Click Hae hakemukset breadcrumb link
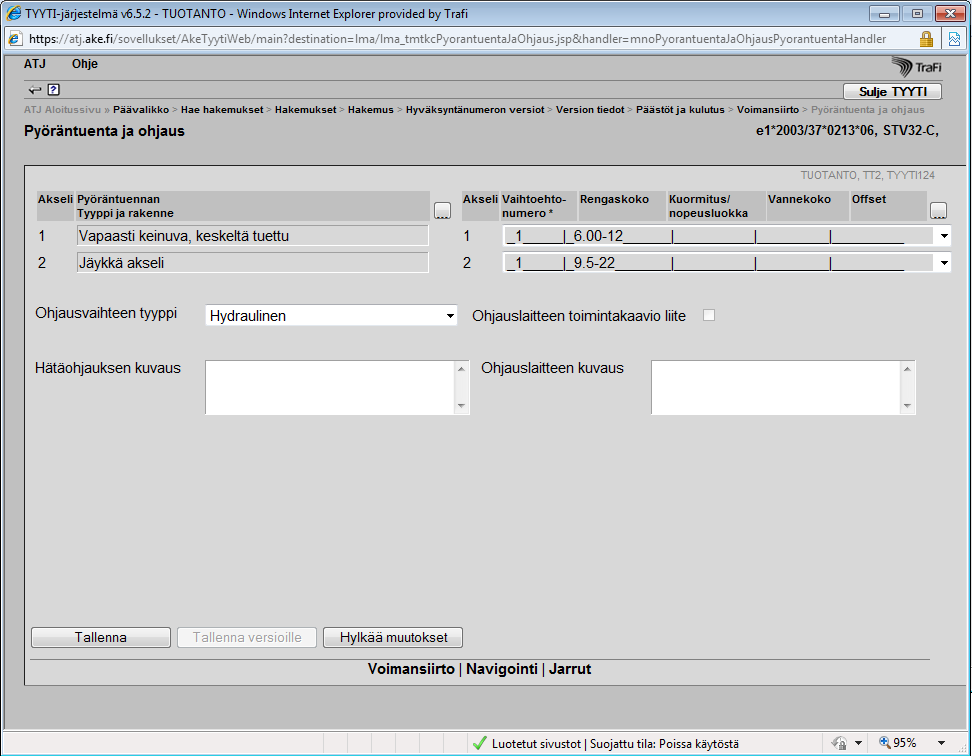Image resolution: width=972 pixels, height=756 pixels. (222, 110)
